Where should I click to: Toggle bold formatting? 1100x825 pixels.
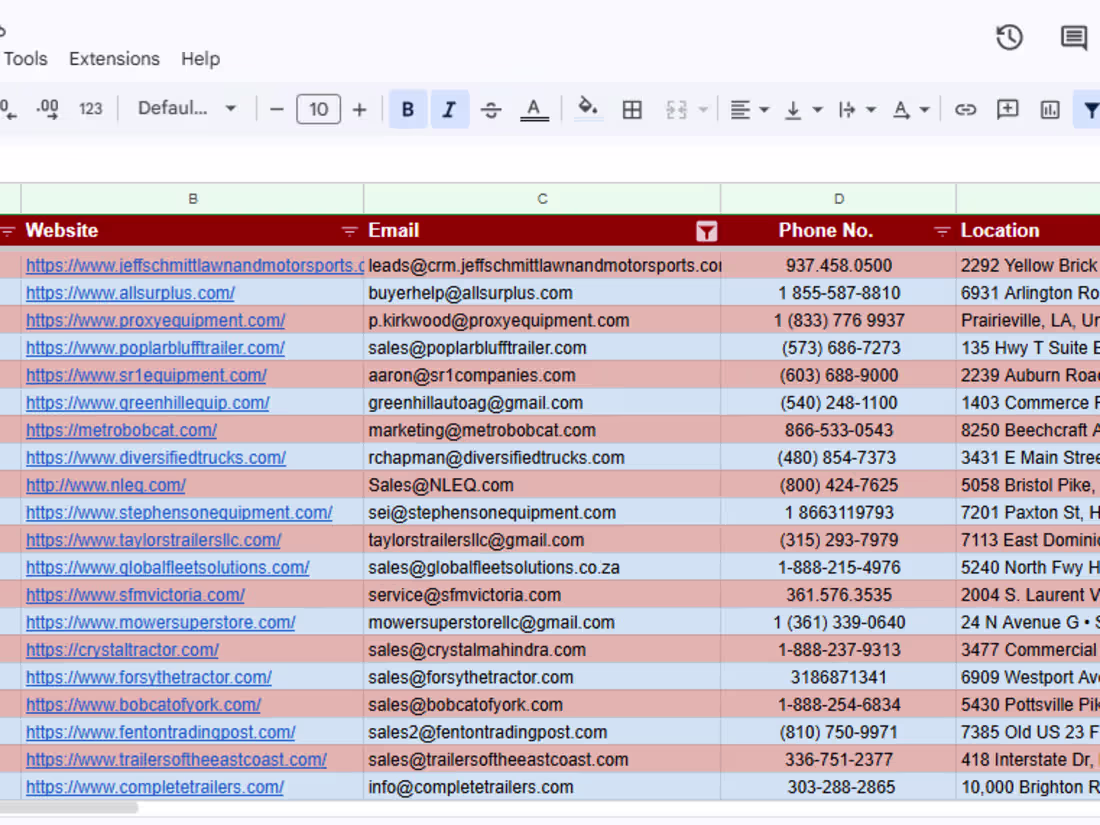pos(408,109)
